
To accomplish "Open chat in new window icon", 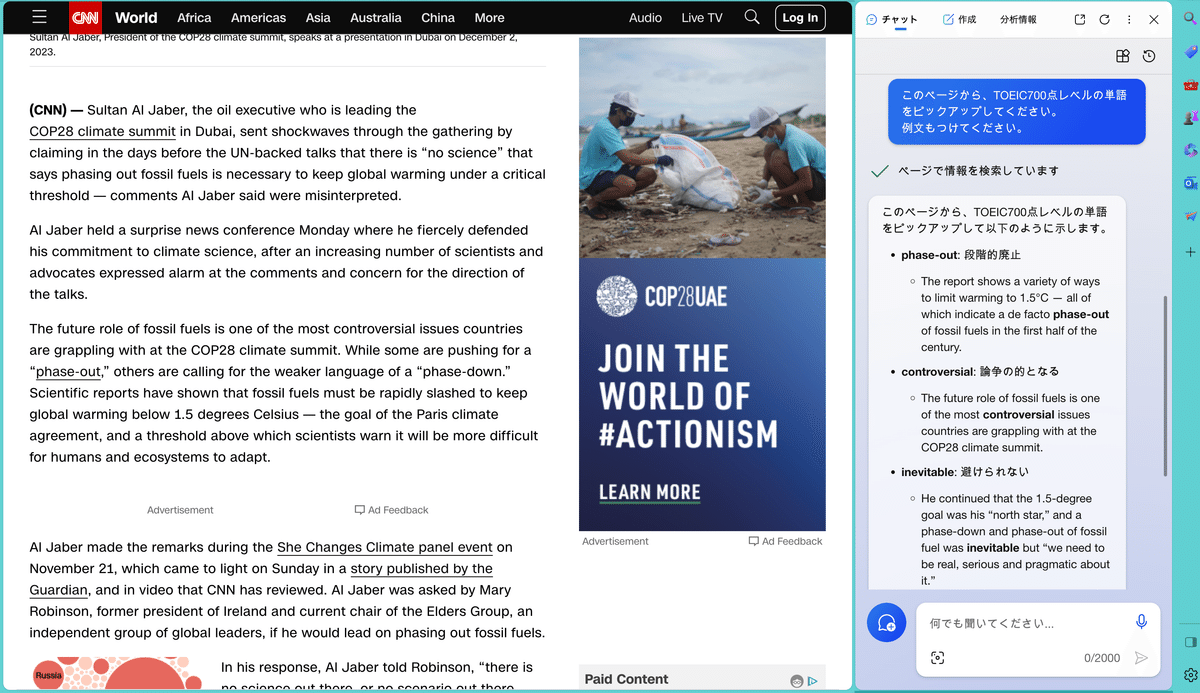I will click(1080, 19).
